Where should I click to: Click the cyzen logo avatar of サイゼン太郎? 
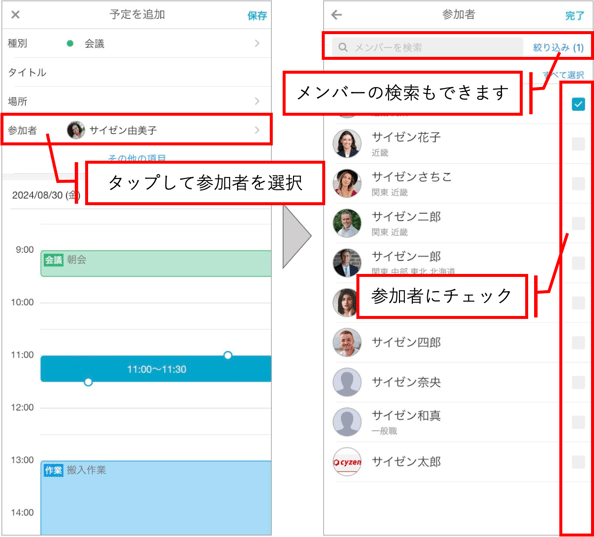347,462
